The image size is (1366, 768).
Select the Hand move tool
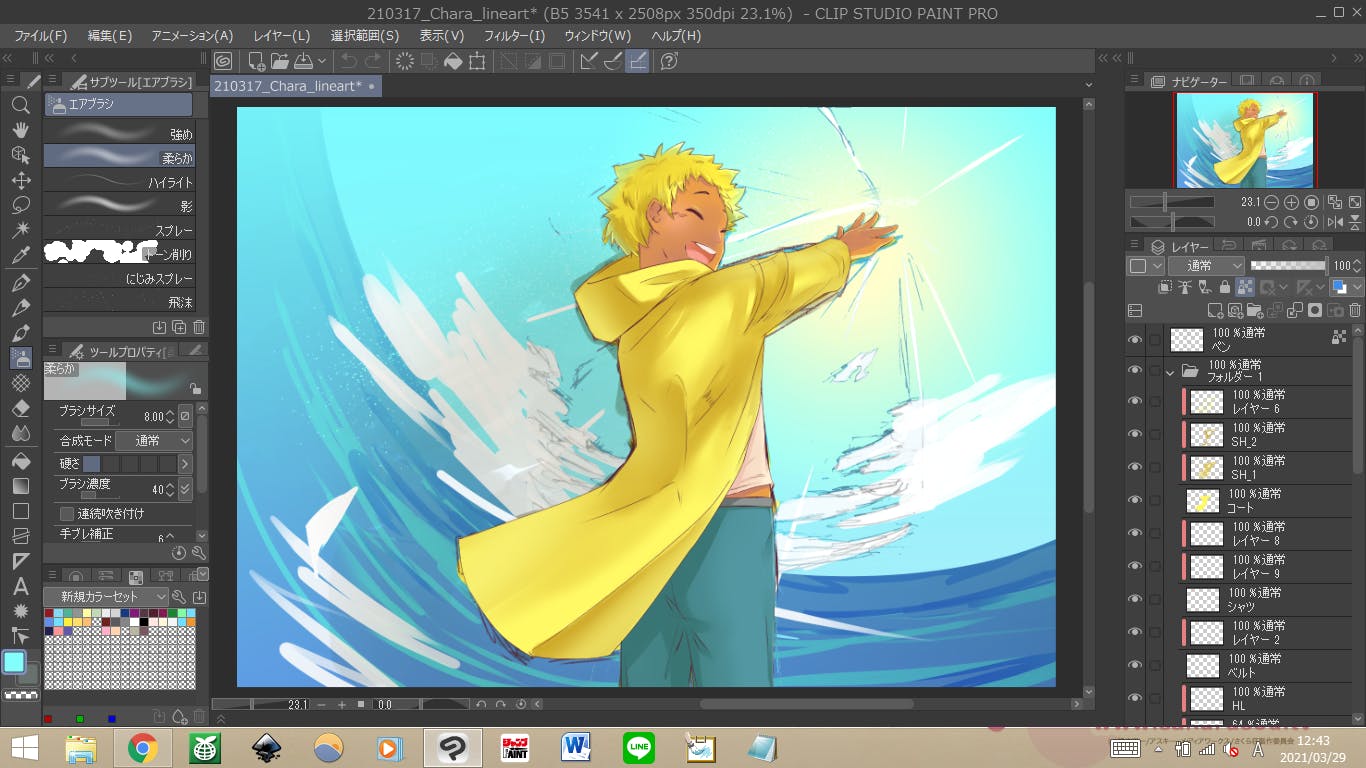[x=20, y=130]
